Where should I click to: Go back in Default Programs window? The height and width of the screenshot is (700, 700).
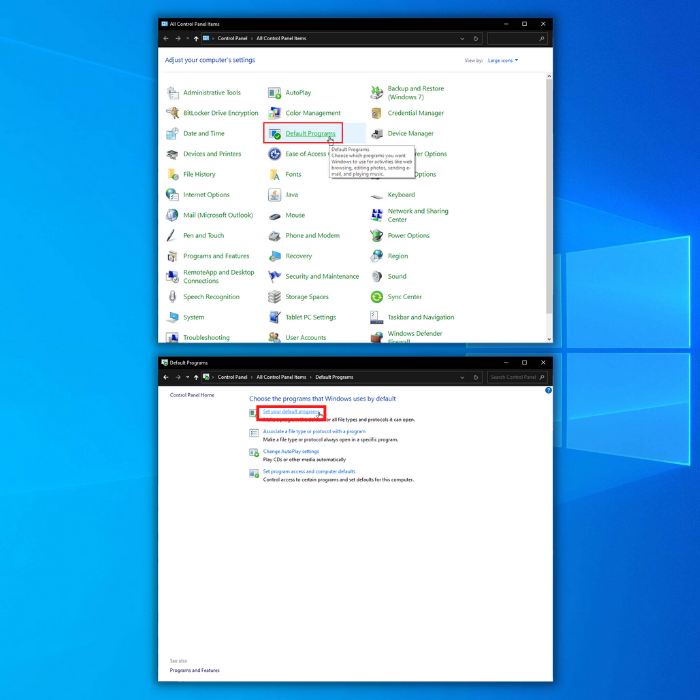tap(166, 378)
